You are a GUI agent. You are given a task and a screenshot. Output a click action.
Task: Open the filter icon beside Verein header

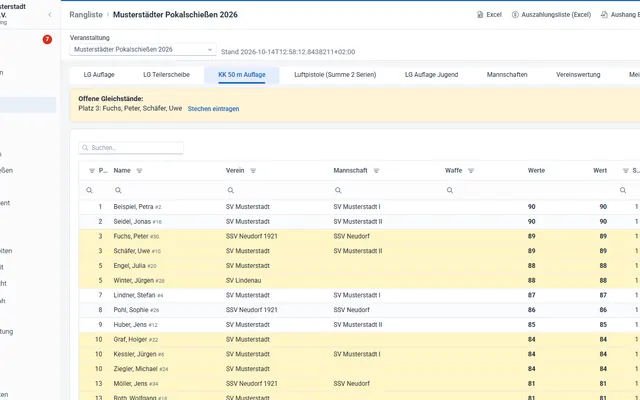253,171
